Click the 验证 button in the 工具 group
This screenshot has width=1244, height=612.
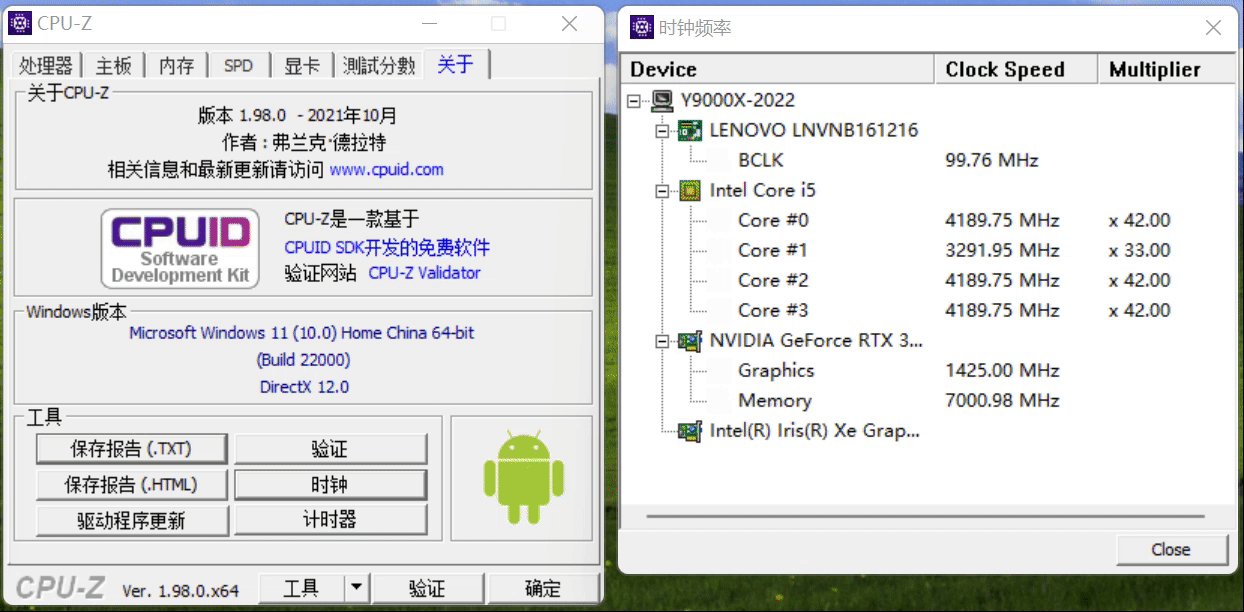click(x=330, y=449)
